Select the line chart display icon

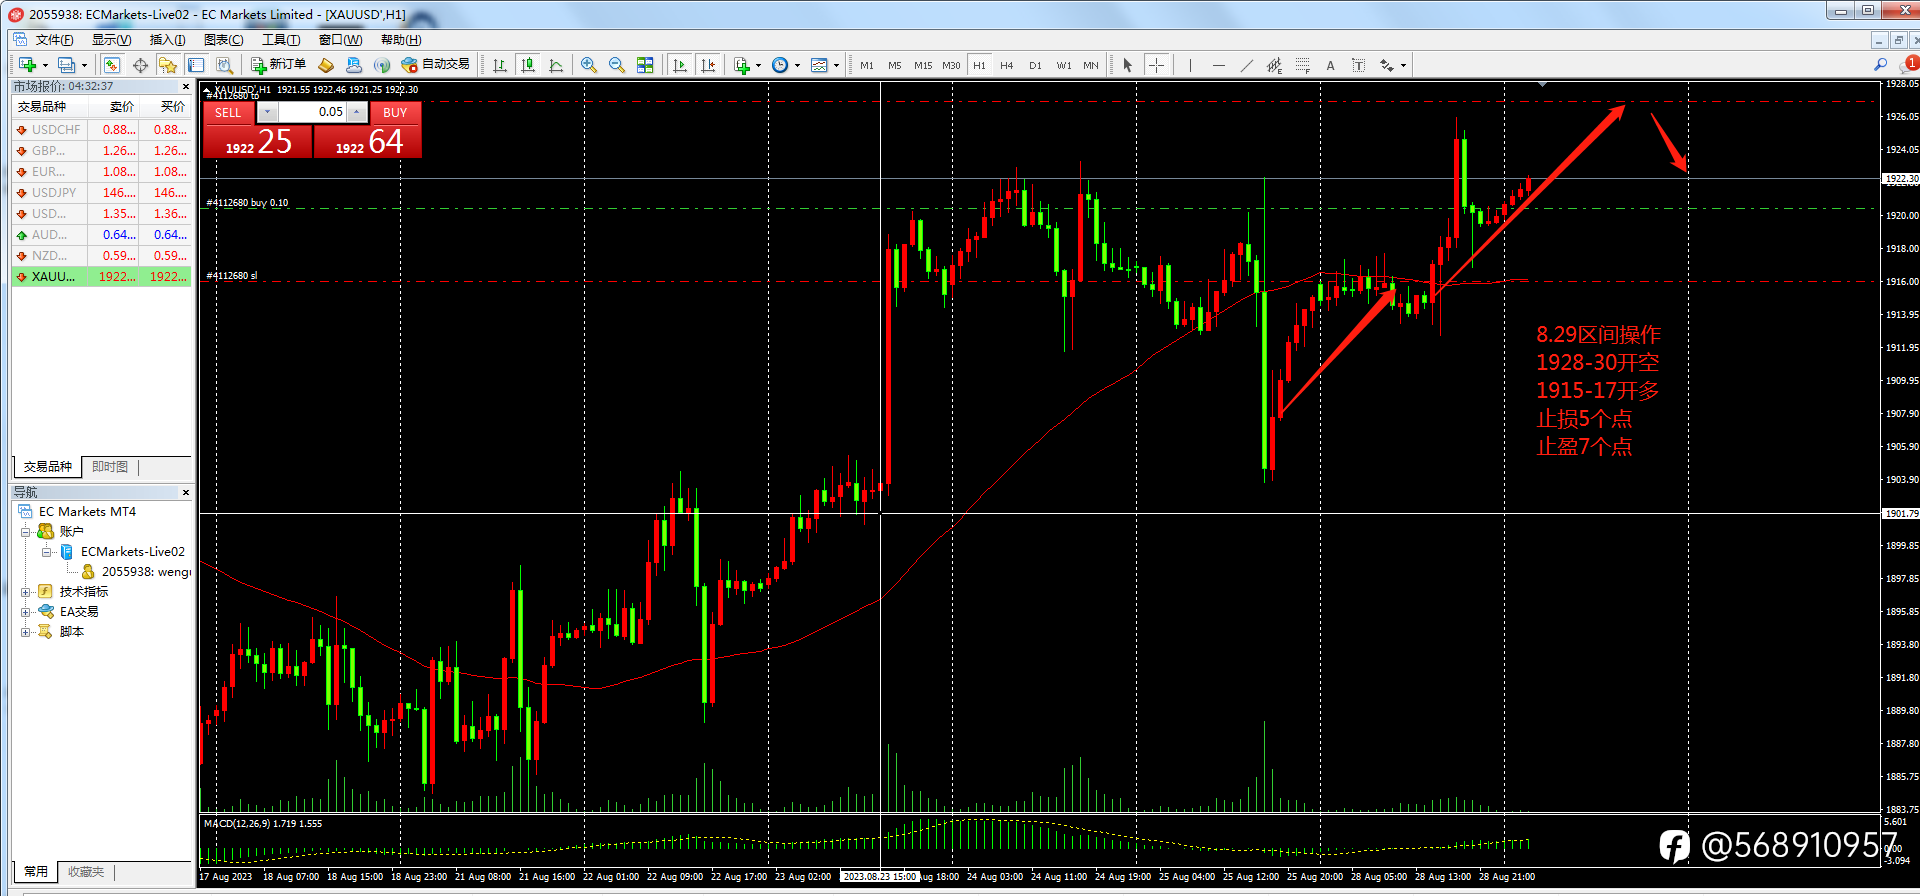click(x=556, y=65)
